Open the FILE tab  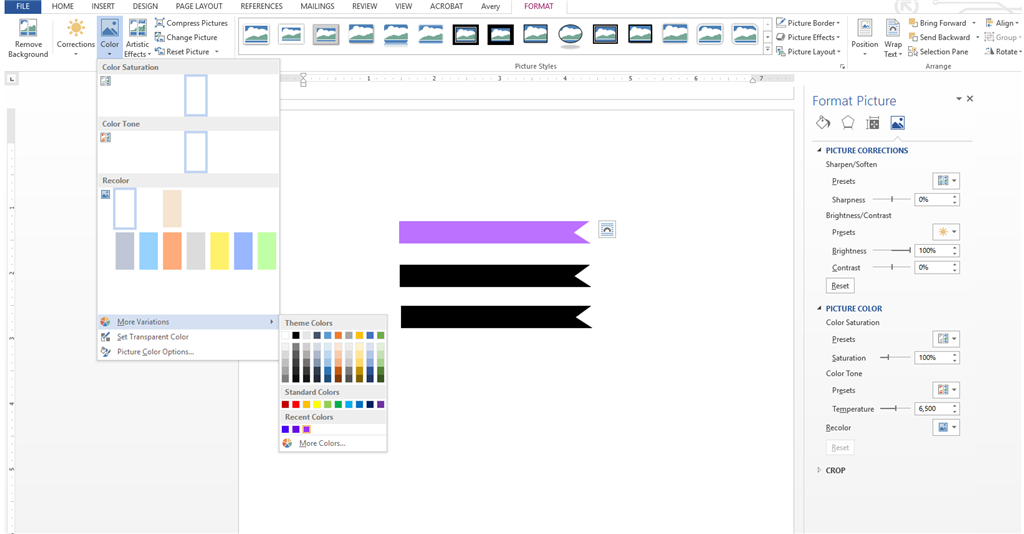coord(23,7)
